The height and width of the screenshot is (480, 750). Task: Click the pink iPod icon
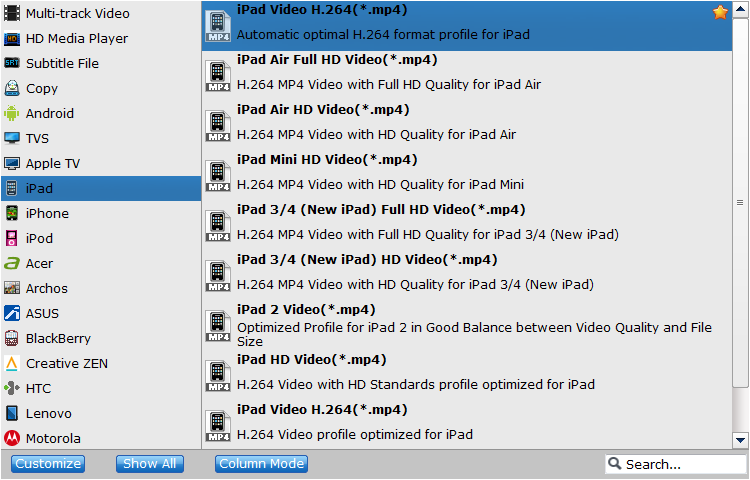pyautogui.click(x=12, y=238)
